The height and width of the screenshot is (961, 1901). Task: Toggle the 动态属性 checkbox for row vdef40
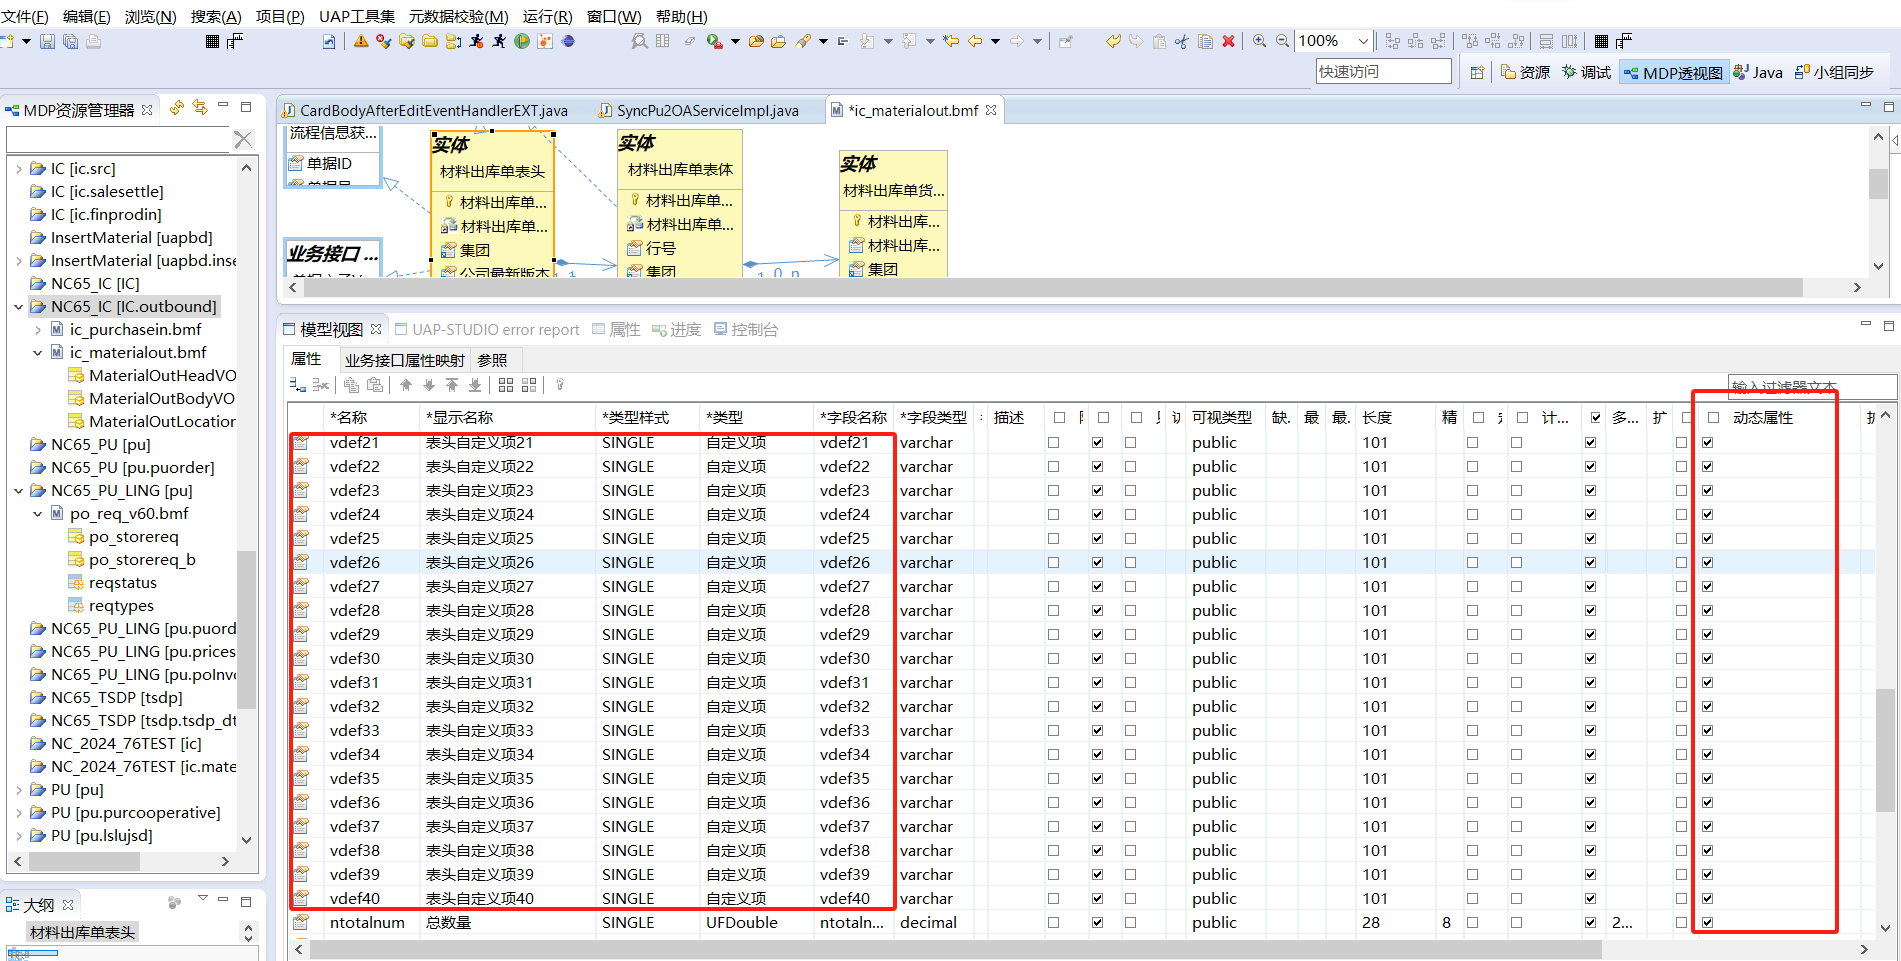coord(1708,898)
